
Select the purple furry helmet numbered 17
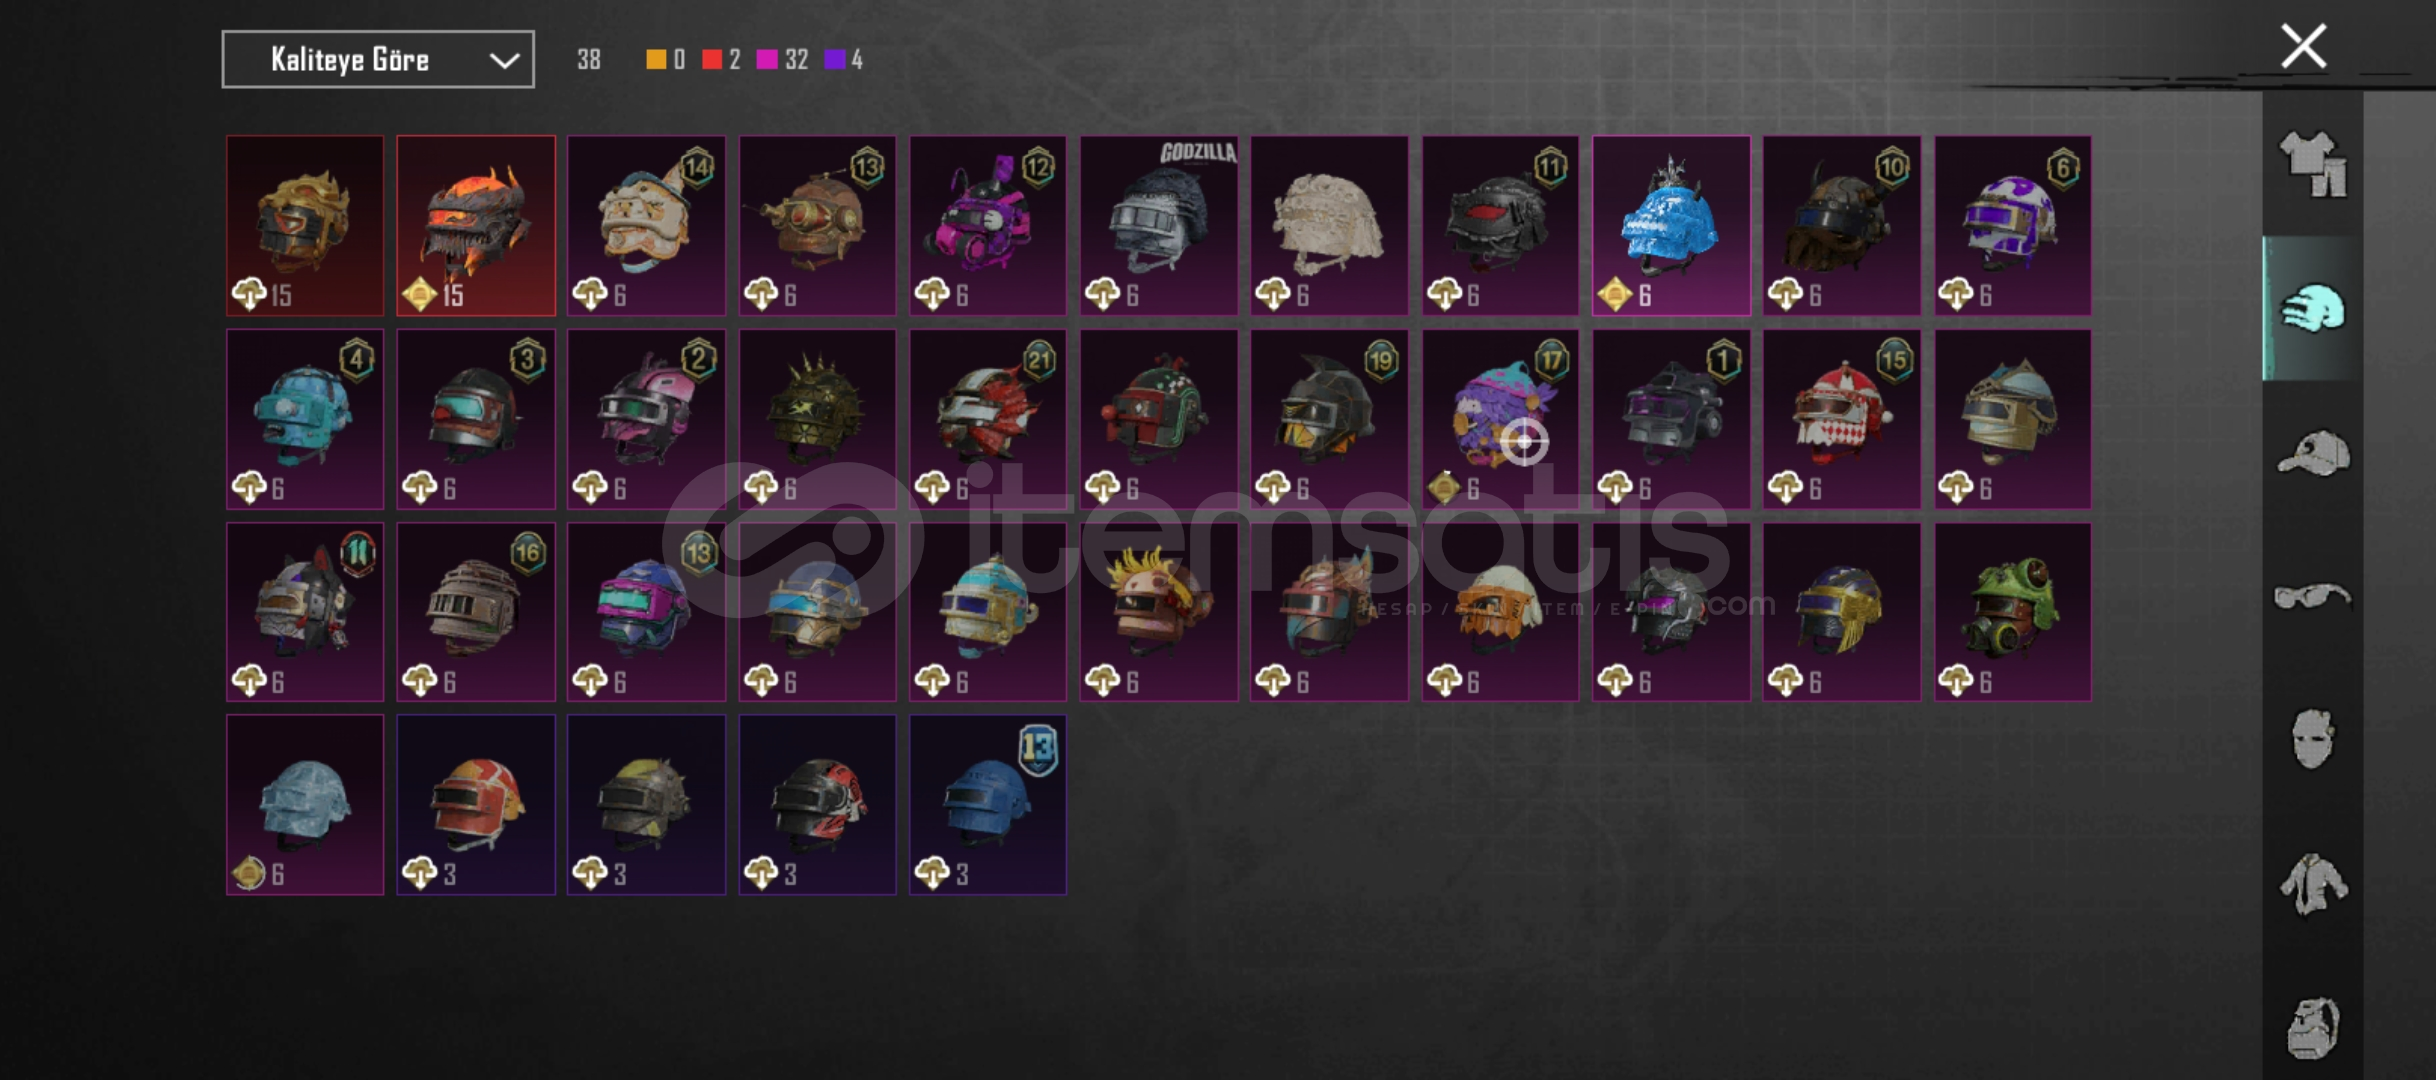[1500, 420]
